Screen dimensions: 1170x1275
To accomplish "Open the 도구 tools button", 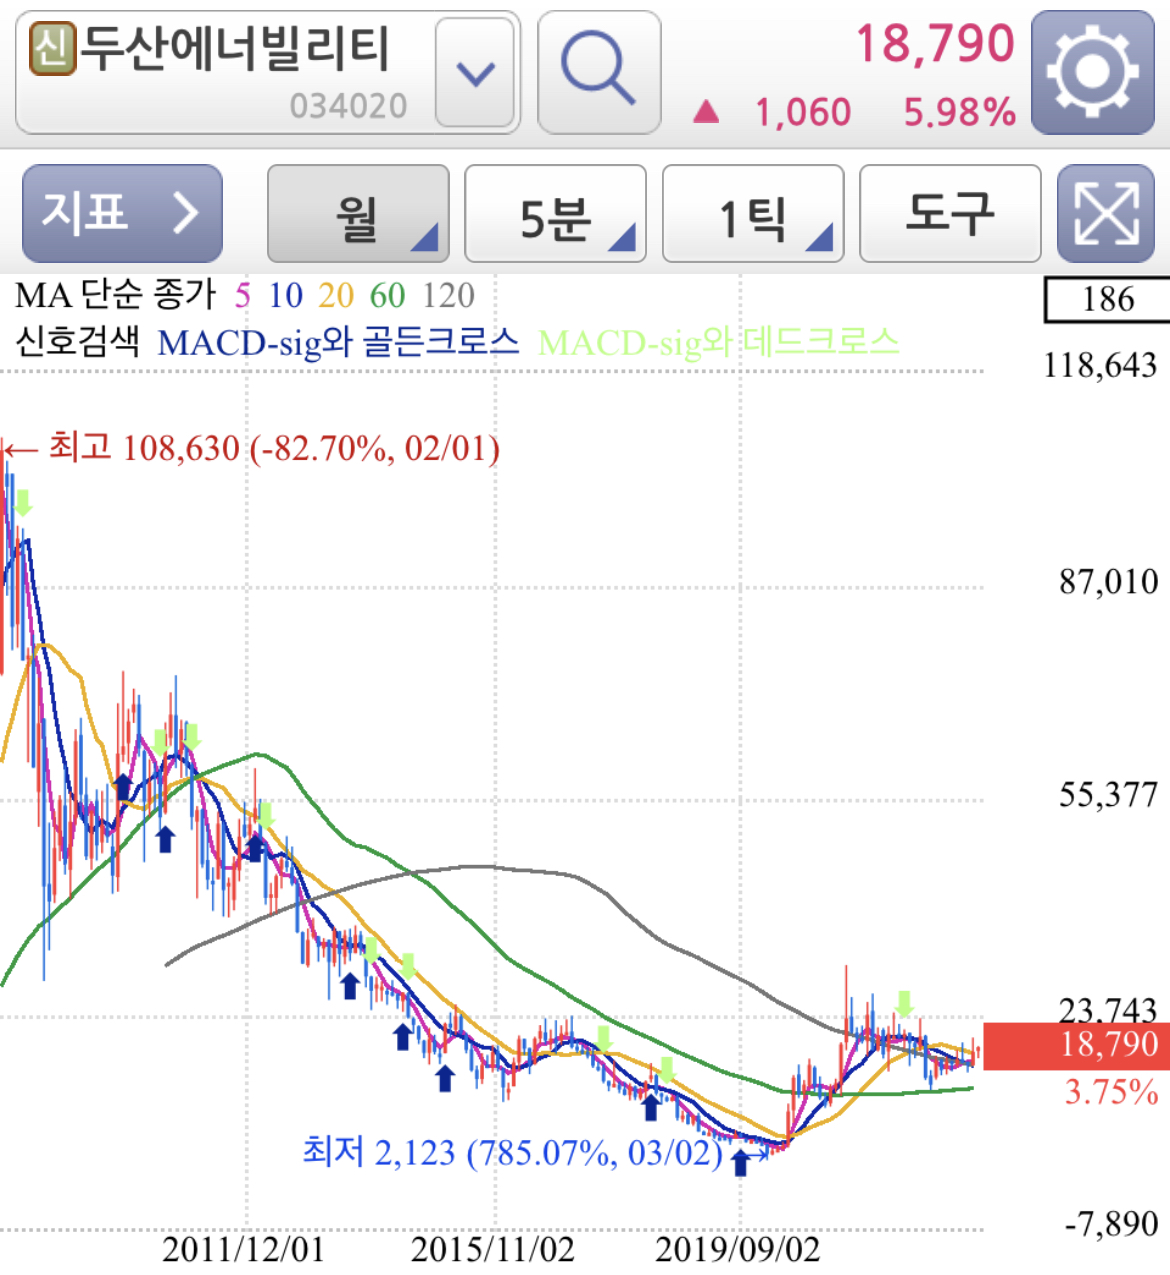I will 950,213.
